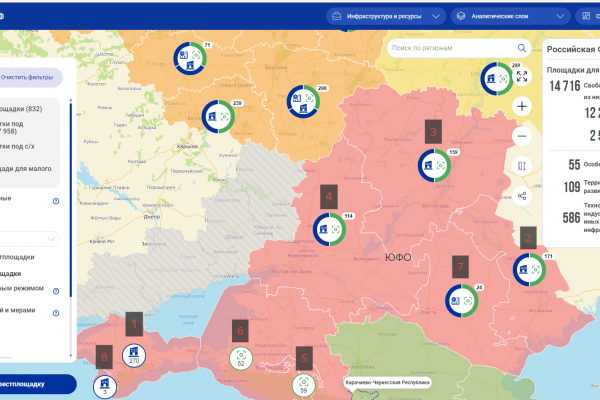Click the Харьков city label on map
This screenshot has width=600, height=400.
click(x=188, y=147)
